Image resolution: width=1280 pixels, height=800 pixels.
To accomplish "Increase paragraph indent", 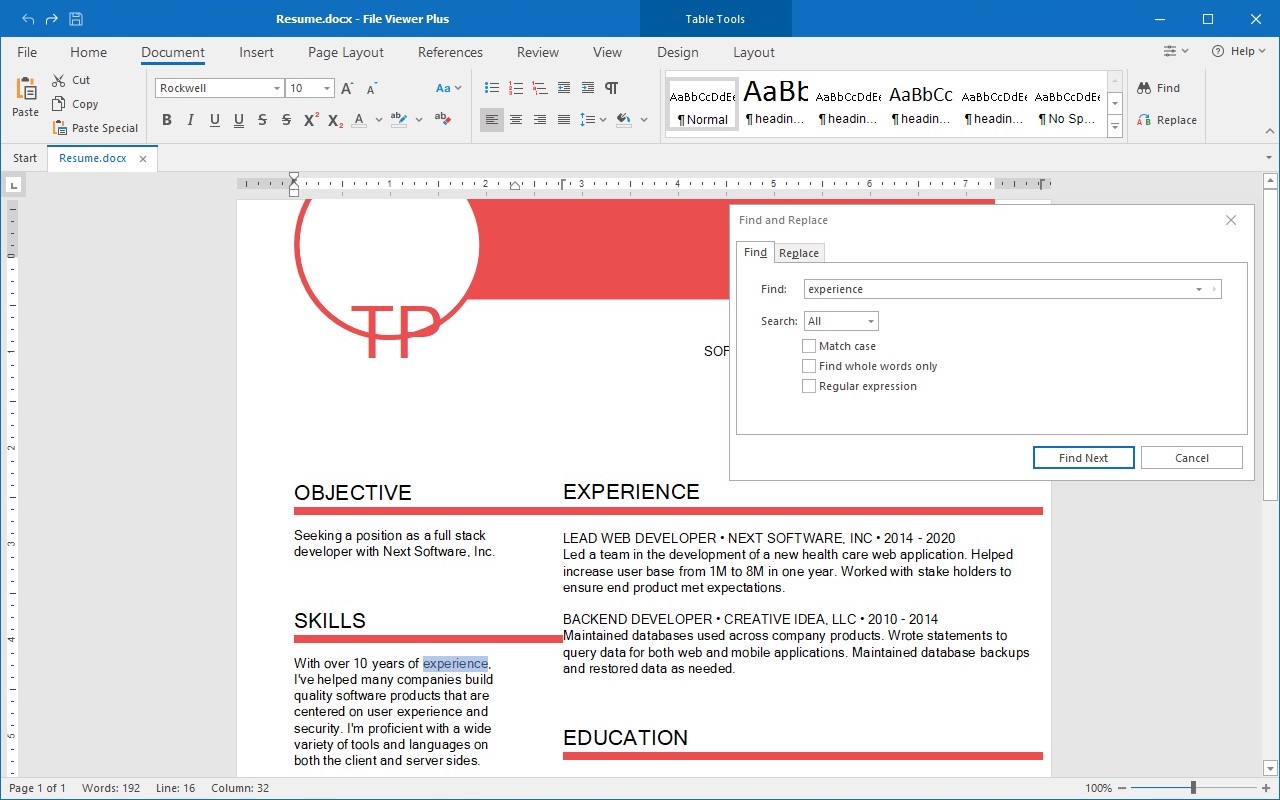I will 588,88.
